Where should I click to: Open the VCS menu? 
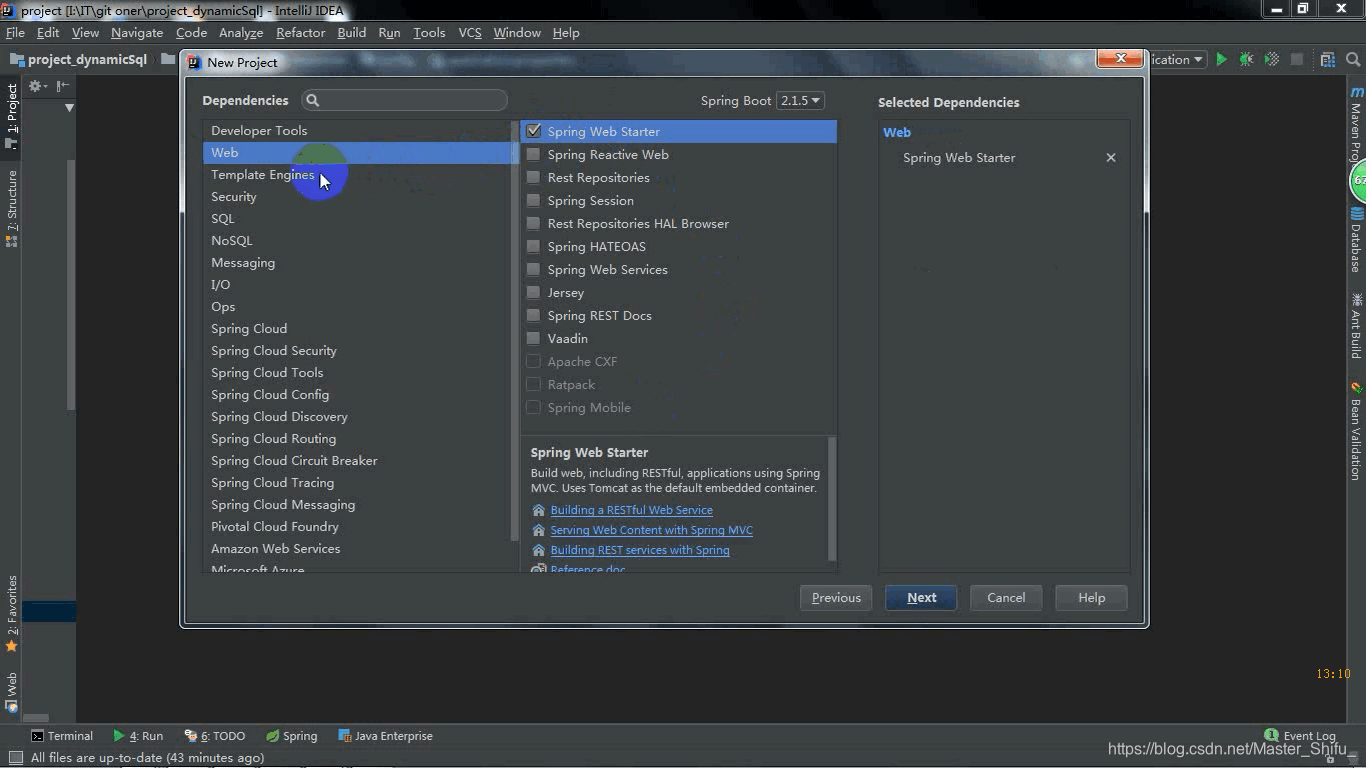[470, 32]
